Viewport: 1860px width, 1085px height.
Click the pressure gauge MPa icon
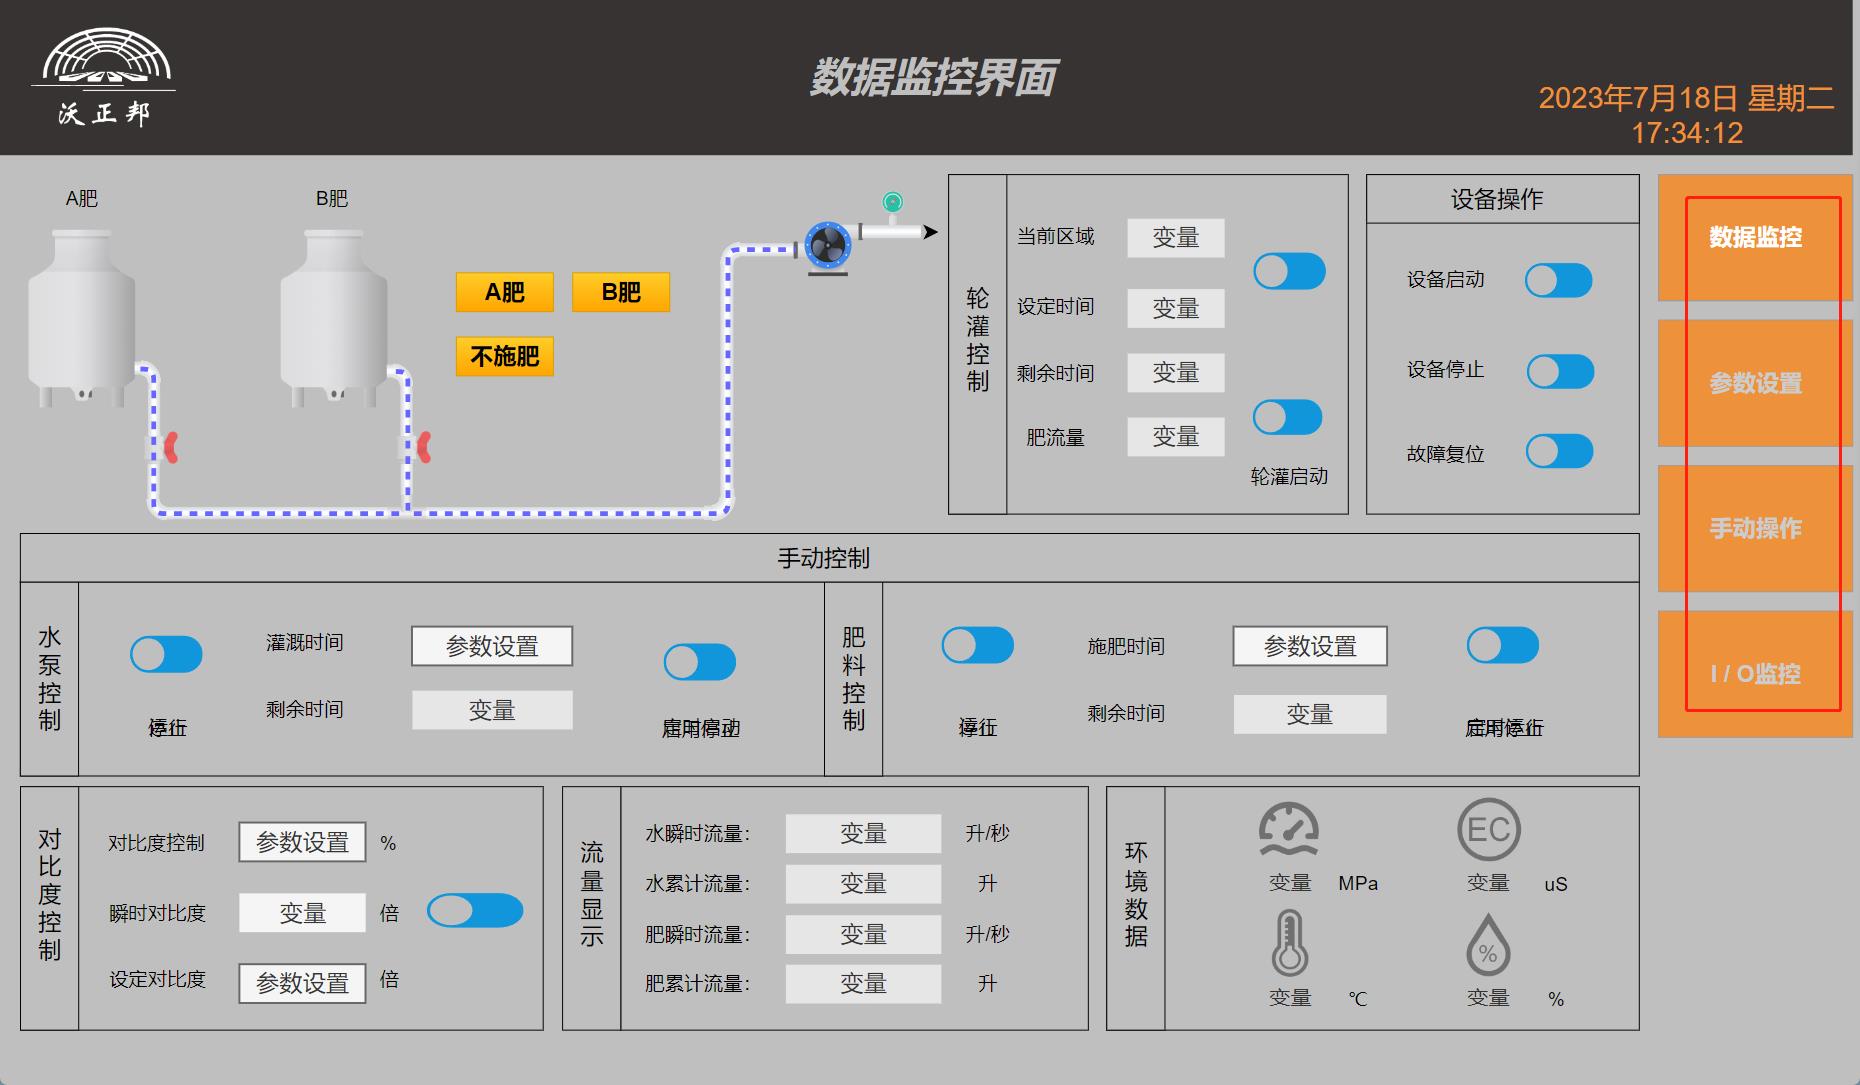(x=1288, y=829)
